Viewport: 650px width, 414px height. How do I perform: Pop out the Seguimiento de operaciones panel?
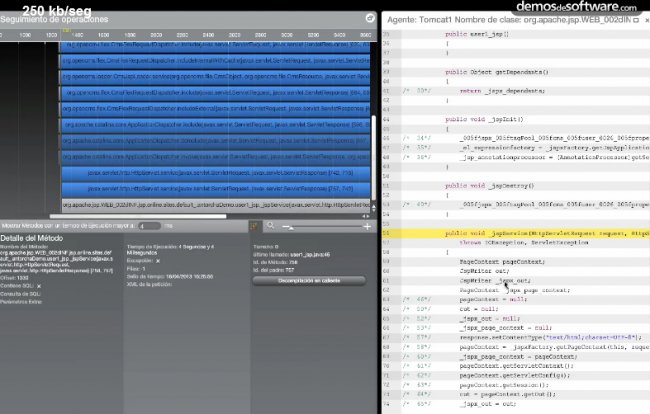[x=370, y=18]
